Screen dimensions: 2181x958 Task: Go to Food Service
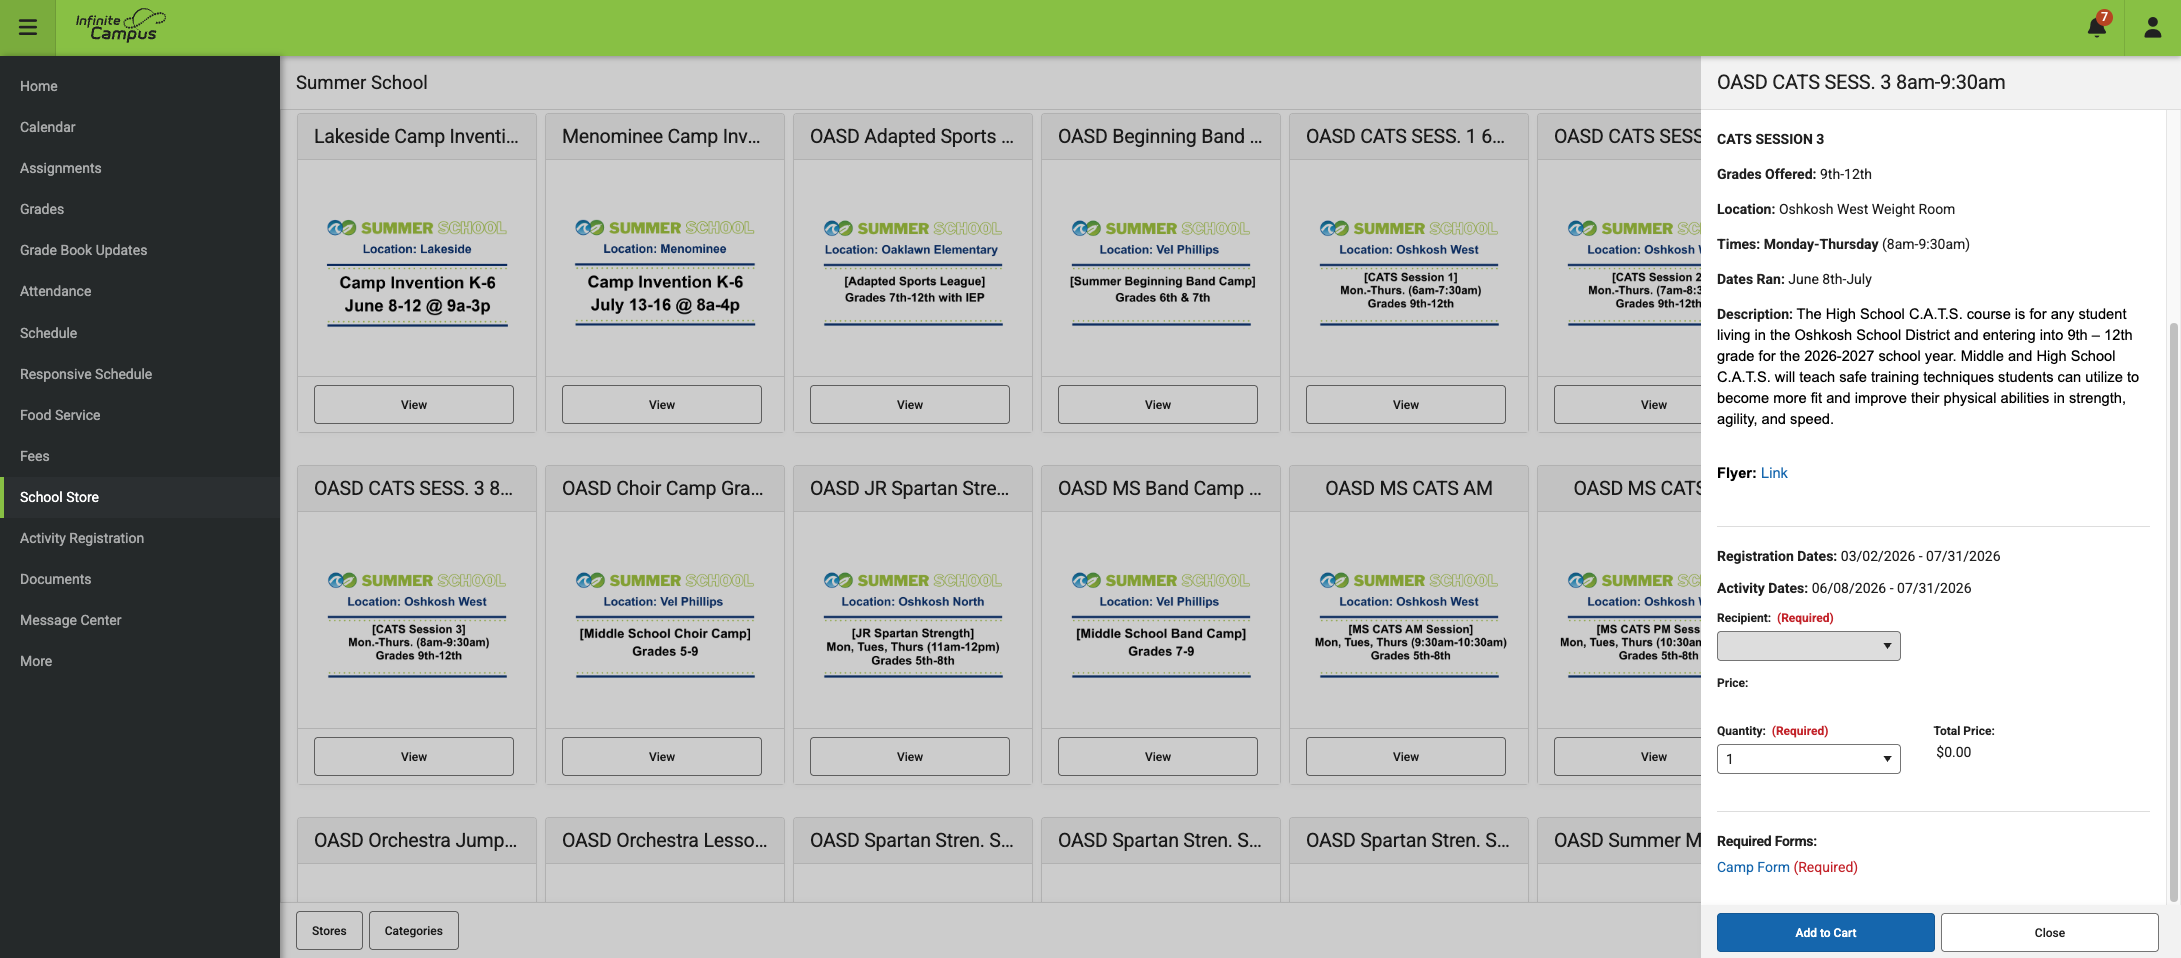pyautogui.click(x=140, y=415)
